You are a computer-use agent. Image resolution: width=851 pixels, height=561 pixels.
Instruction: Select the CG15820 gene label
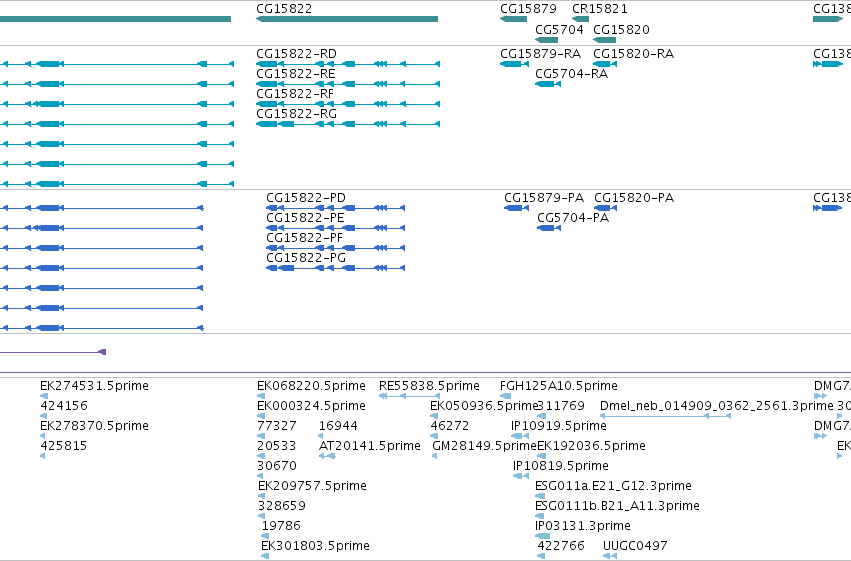(x=621, y=29)
